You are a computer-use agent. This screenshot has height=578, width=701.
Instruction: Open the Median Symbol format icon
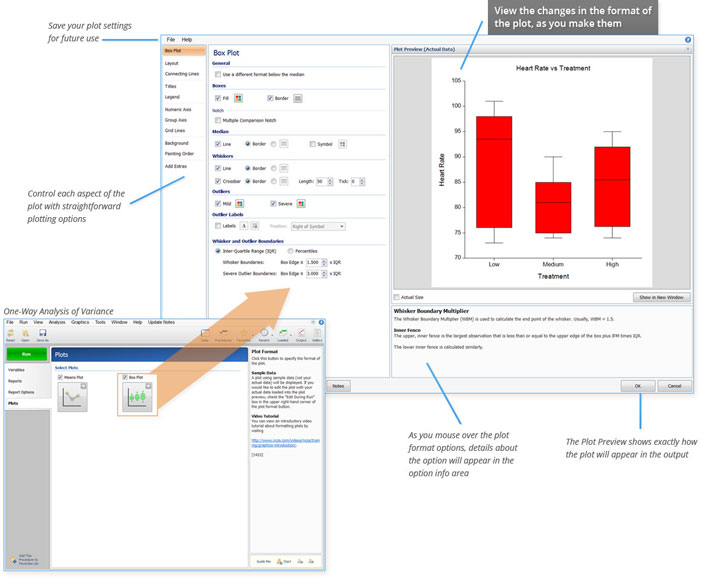coord(343,144)
